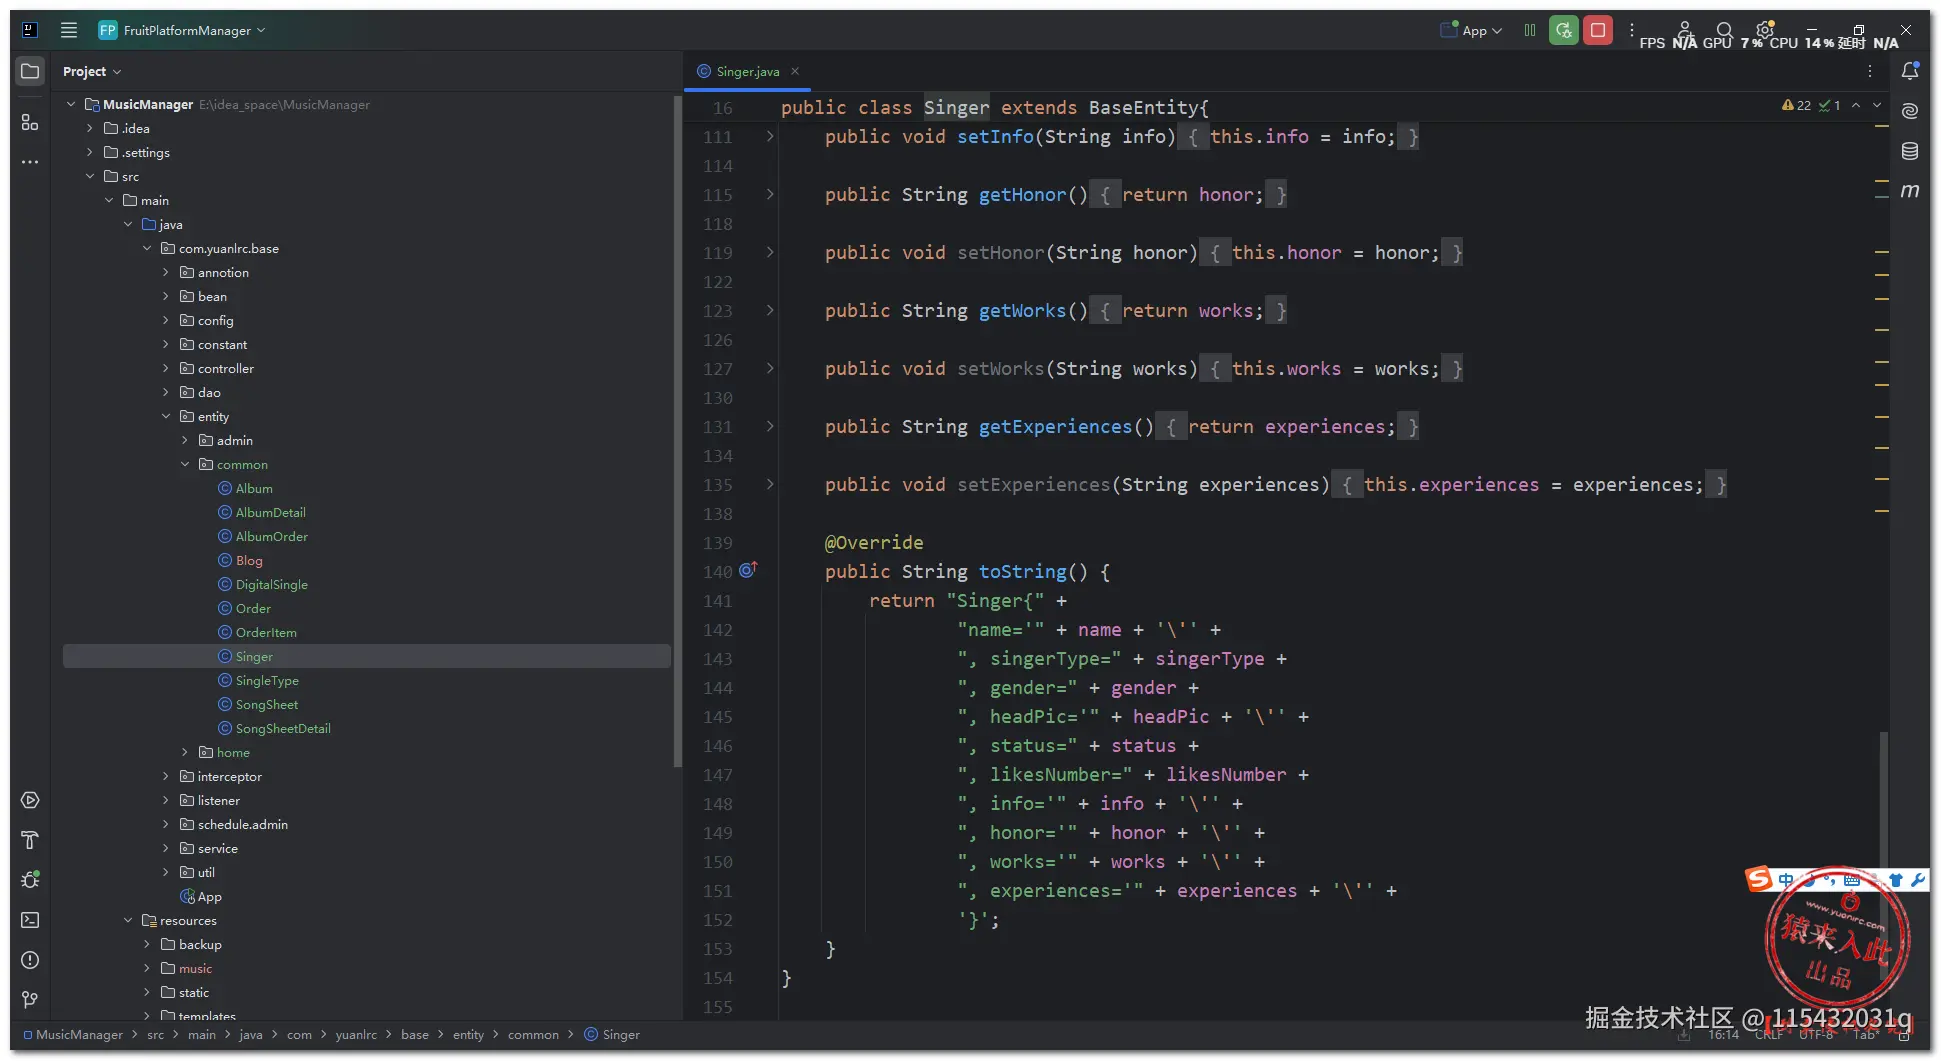Unfold the setInfo method on line 111
Image resolution: width=1941 pixels, height=1061 pixels.
pyautogui.click(x=770, y=136)
